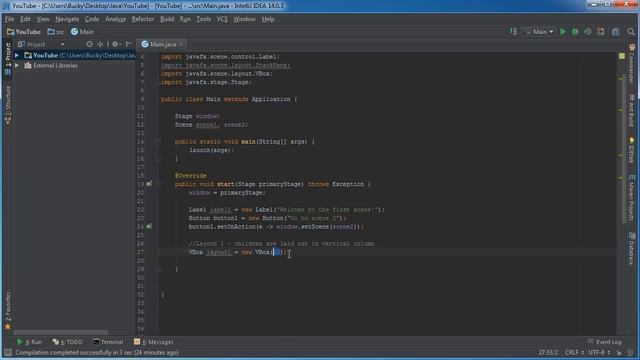This screenshot has width=640, height=360.
Task: Expand the YouTube project tree node
Action: click(17, 55)
